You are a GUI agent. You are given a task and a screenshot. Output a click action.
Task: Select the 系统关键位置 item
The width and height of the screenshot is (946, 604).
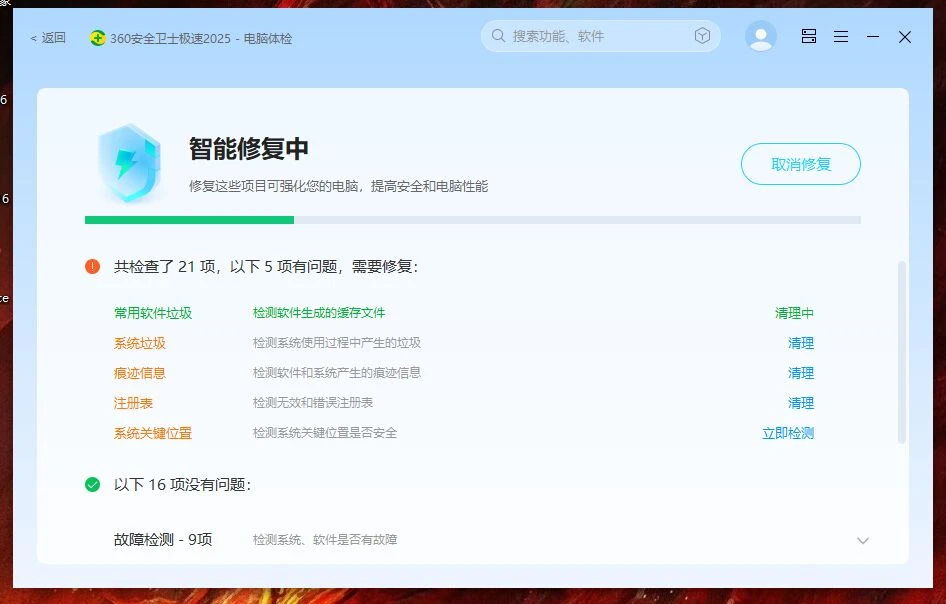tap(153, 433)
